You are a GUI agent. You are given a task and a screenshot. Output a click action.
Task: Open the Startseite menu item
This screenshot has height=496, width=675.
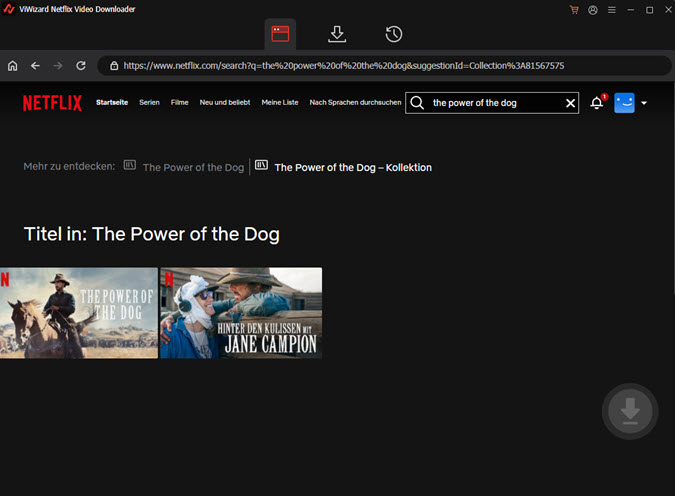112,102
